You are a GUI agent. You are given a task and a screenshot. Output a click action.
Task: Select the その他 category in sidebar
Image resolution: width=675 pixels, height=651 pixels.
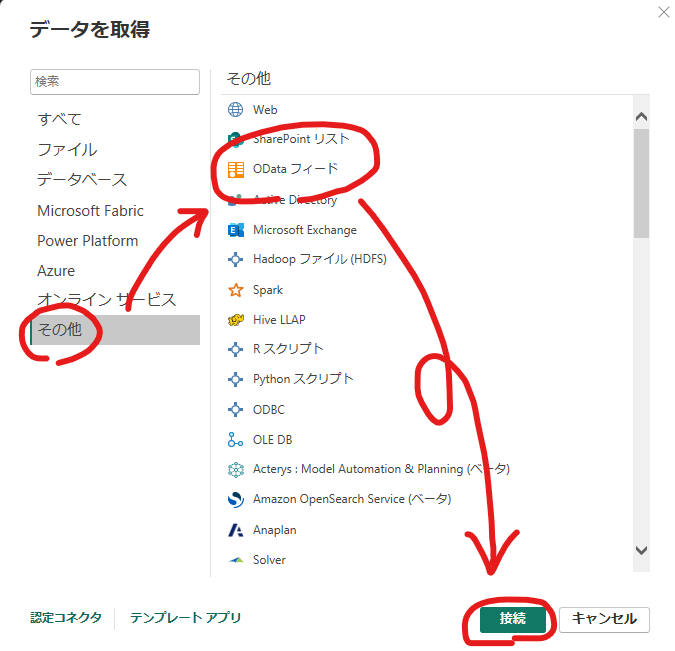[115, 330]
